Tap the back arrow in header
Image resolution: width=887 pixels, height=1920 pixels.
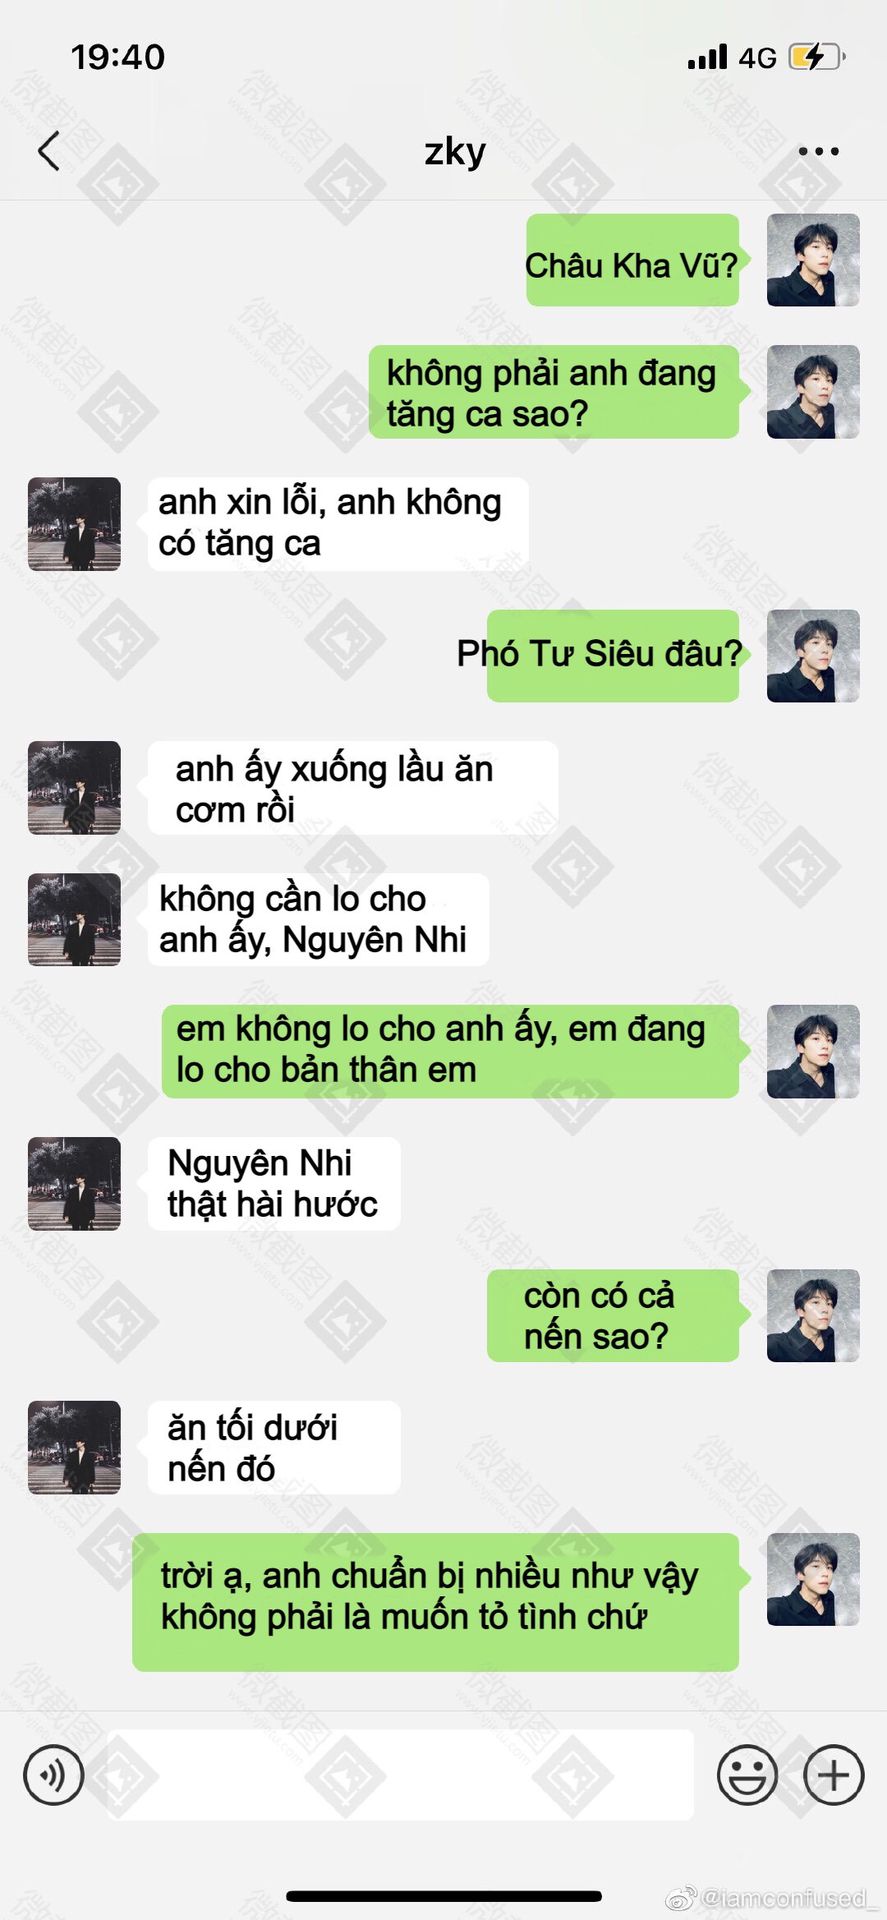point(48,151)
